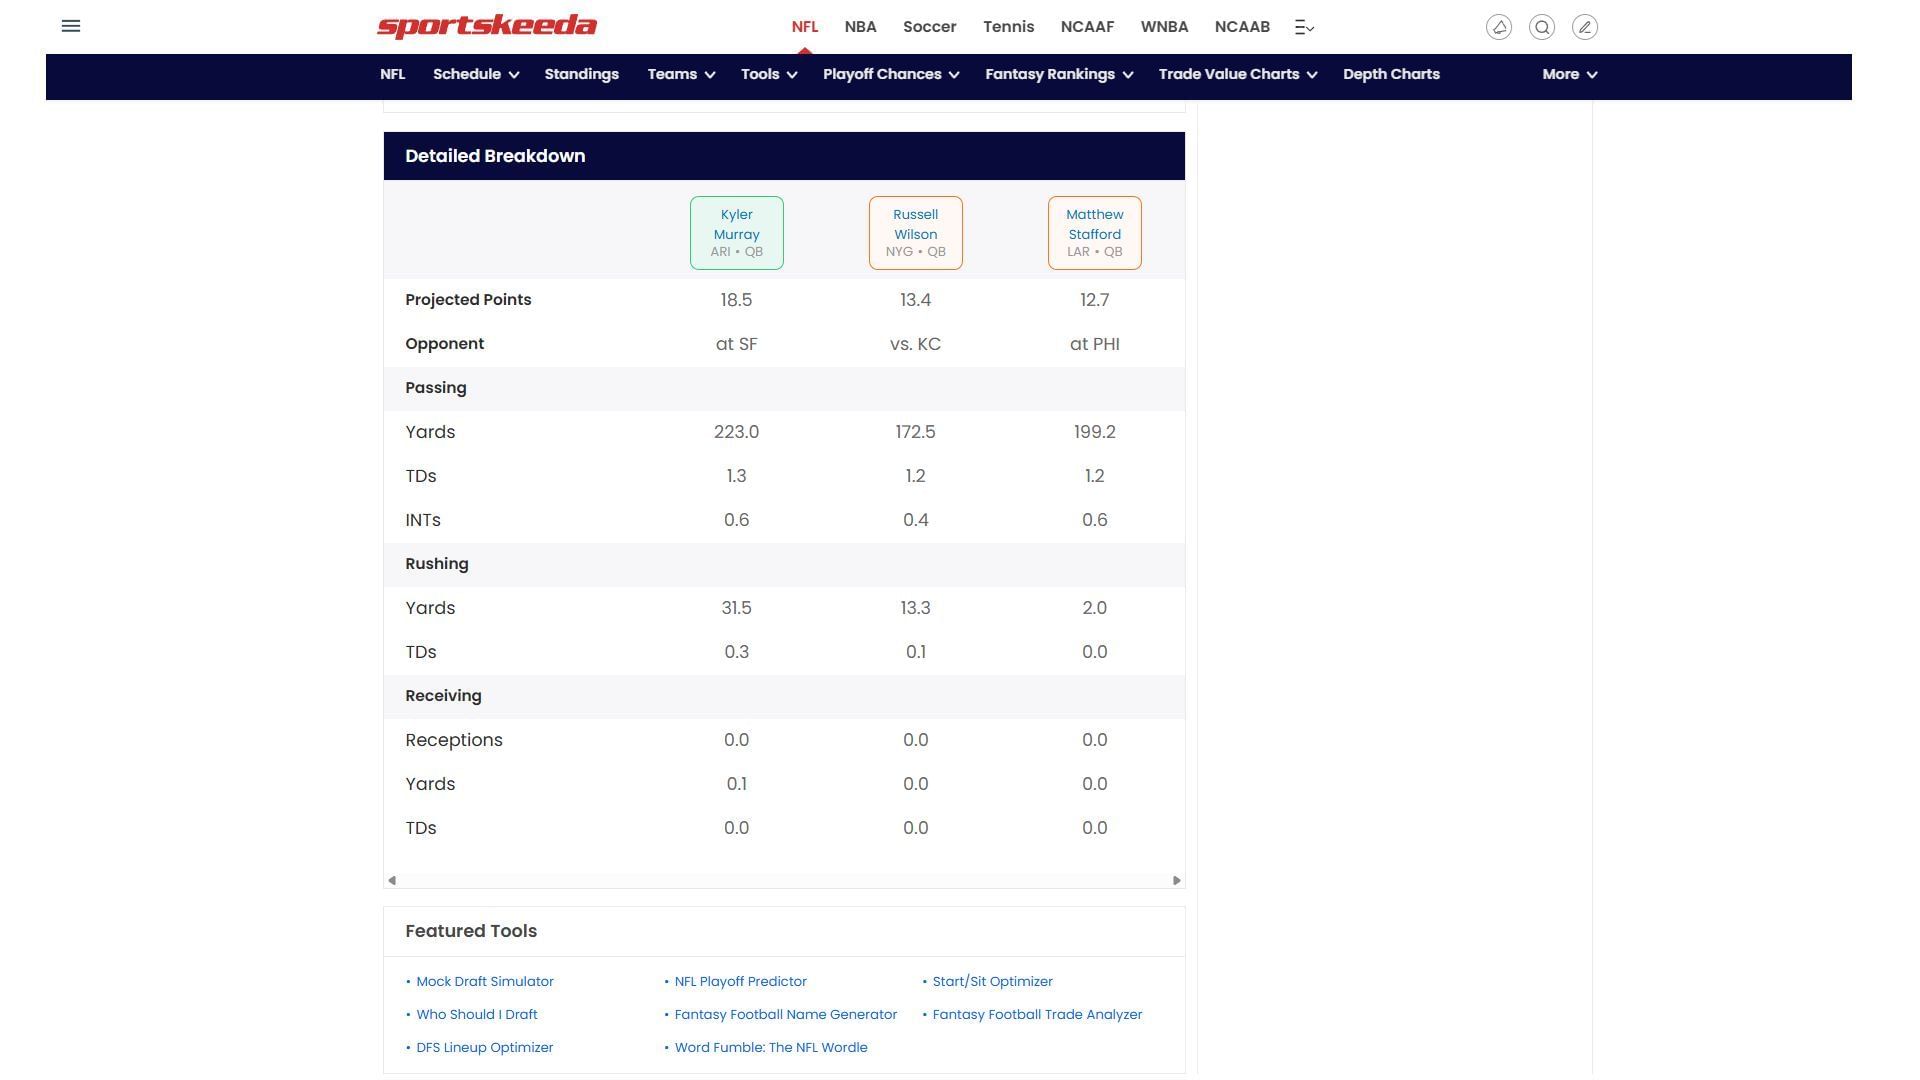Open the NCAAF section

[x=1087, y=27]
